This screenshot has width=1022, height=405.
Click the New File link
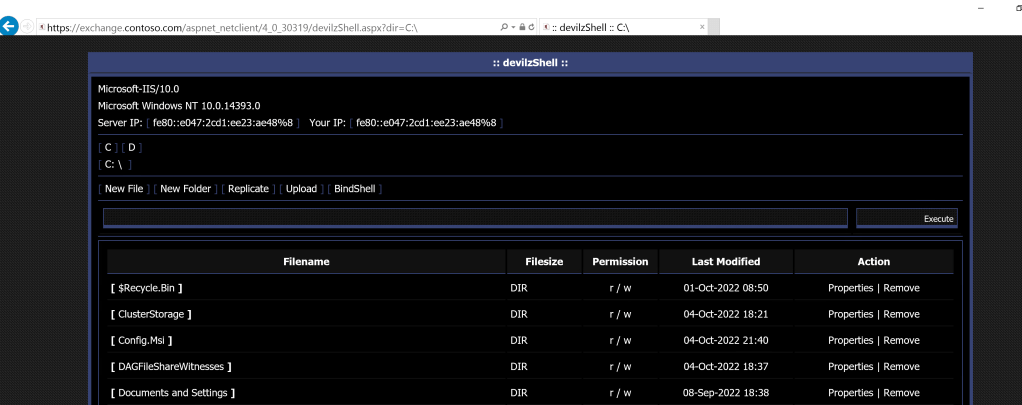tap(124, 188)
